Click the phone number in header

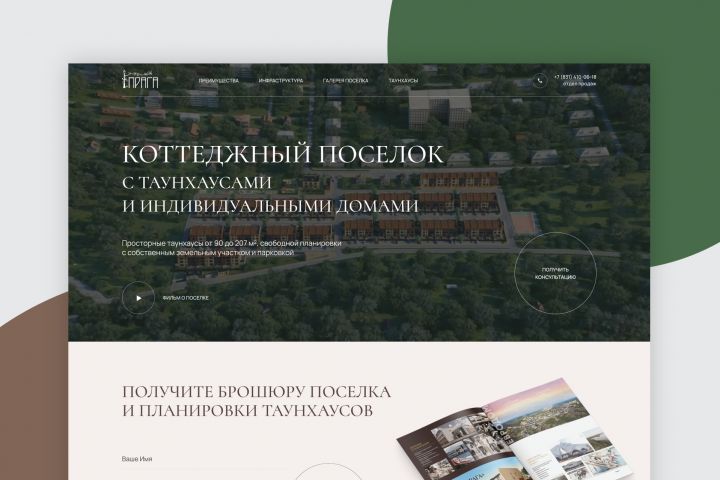coord(575,77)
